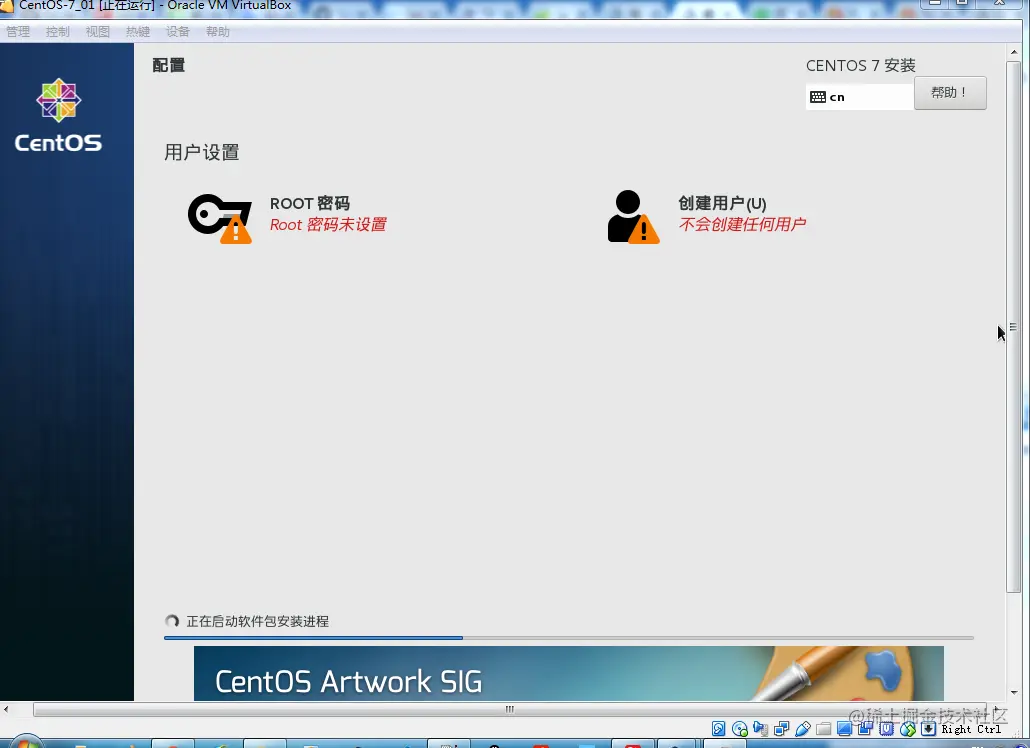Open the 管理 menu
1030x748 pixels.
click(x=18, y=32)
